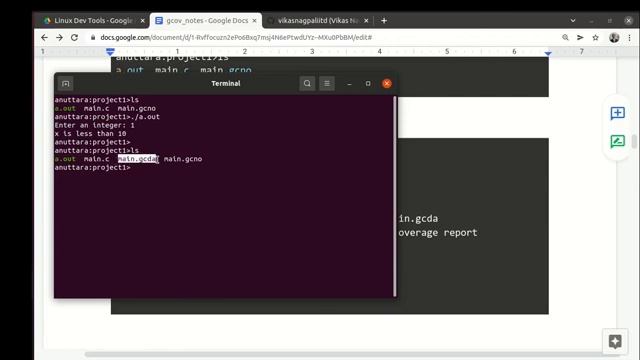Go forward in browser history
Screen dimensions: 640x360
click(x=59, y=37)
